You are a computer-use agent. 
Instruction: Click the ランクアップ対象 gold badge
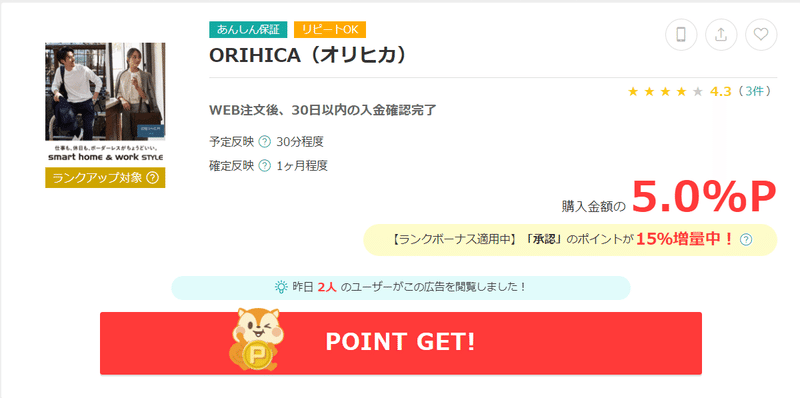[x=105, y=178]
